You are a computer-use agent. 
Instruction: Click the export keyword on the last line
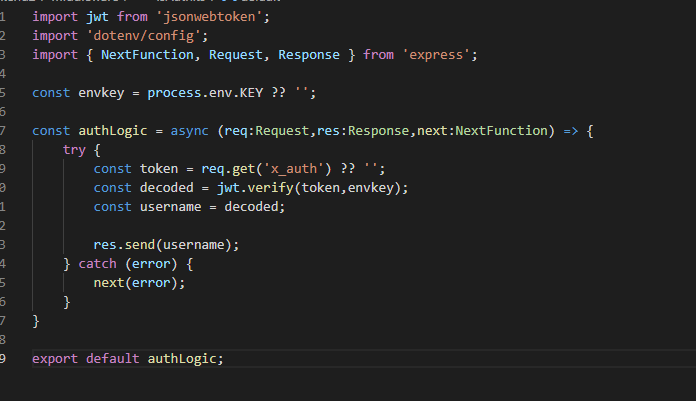tap(55, 359)
